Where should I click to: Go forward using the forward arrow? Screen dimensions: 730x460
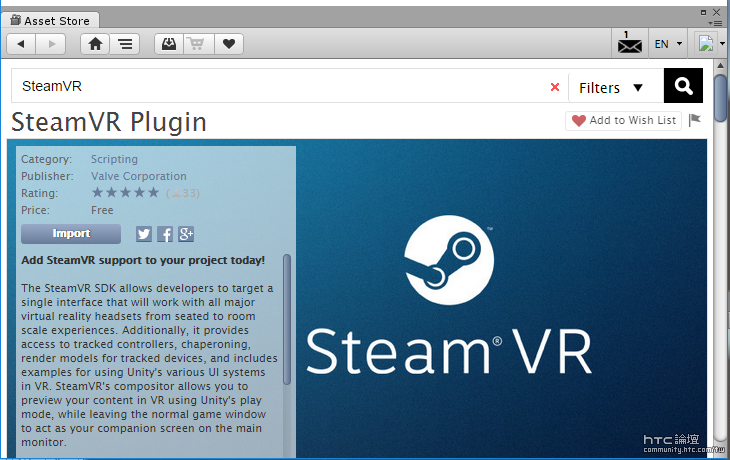(x=51, y=44)
